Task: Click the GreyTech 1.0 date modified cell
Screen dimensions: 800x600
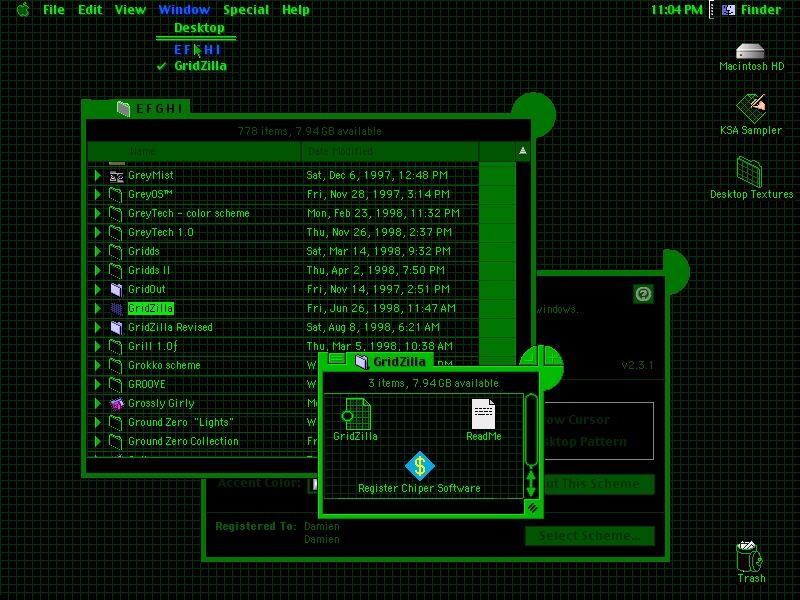Action: [x=379, y=233]
